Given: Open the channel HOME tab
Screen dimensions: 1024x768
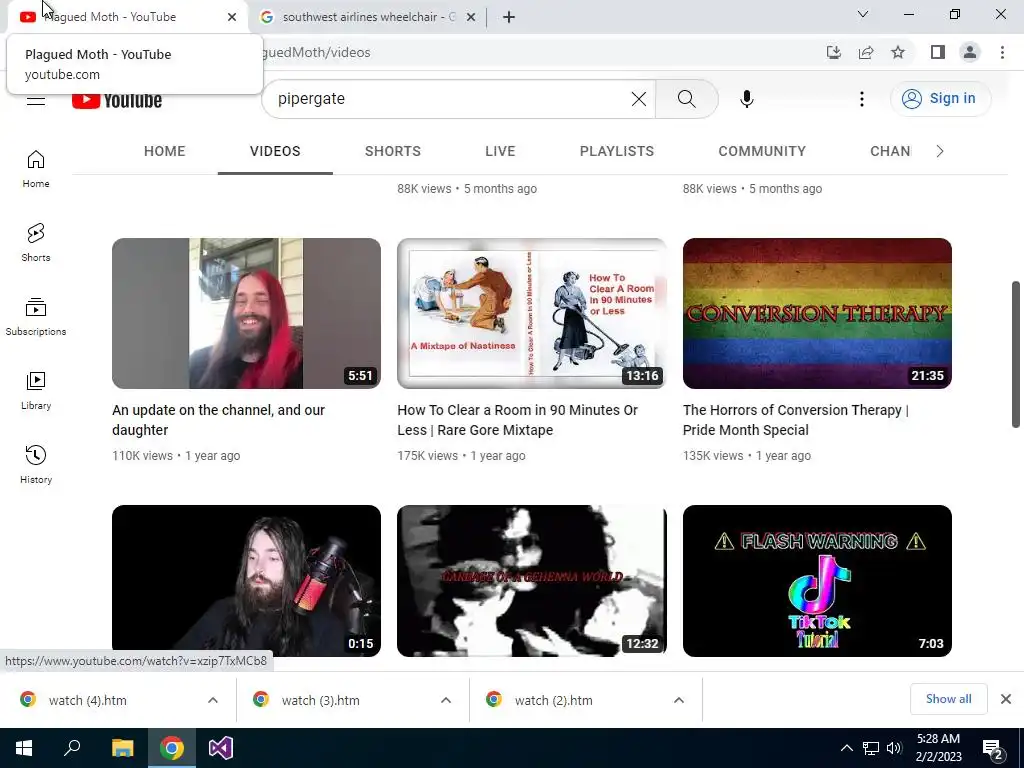Looking at the screenshot, I should [165, 151].
